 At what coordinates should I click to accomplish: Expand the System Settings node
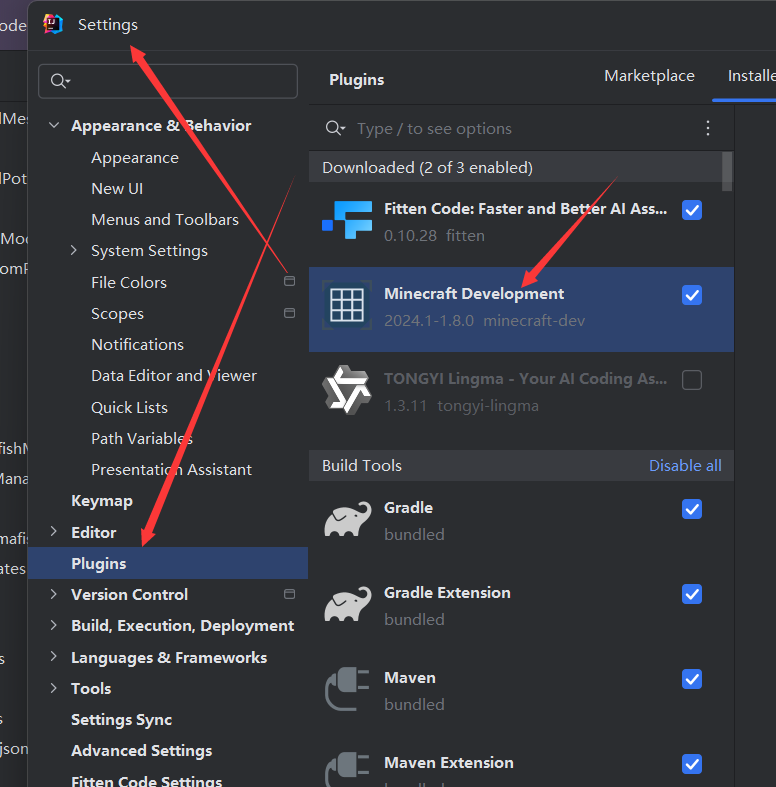pyautogui.click(x=74, y=250)
